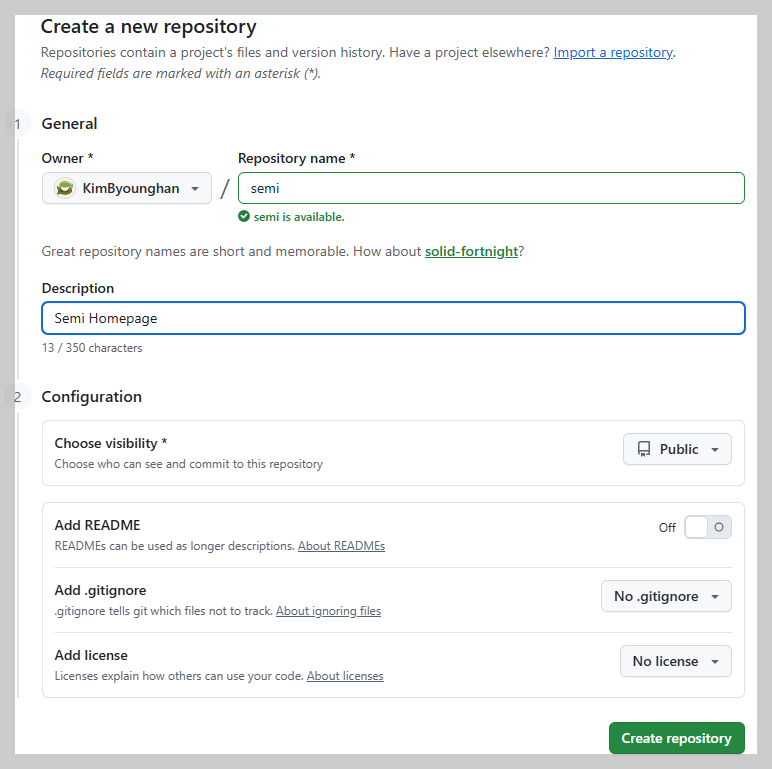Click the Create a new repository title
The image size is (772, 769).
(x=148, y=27)
